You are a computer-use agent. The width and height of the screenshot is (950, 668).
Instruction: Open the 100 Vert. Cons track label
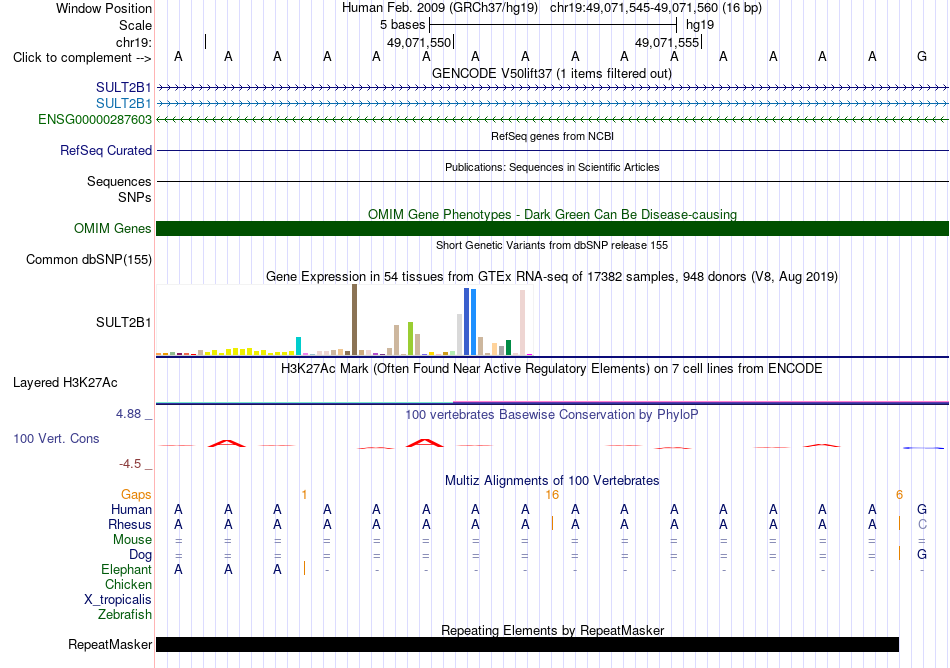click(56, 438)
